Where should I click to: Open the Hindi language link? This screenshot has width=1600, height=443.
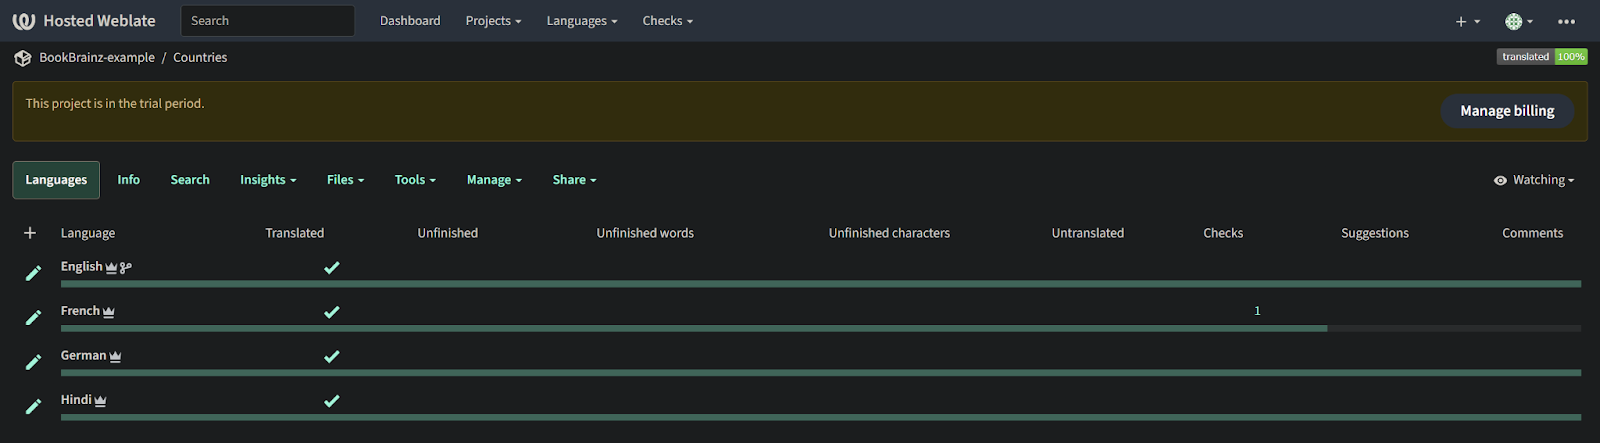(x=76, y=400)
